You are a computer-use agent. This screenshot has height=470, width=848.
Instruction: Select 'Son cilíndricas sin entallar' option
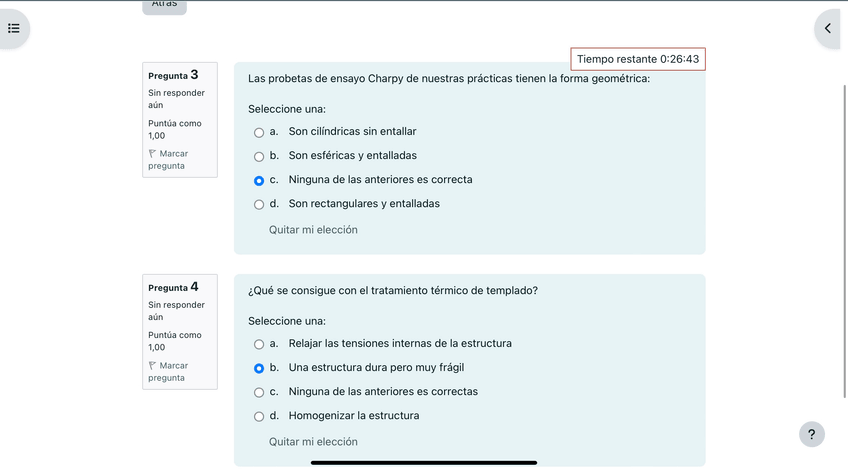coord(259,132)
